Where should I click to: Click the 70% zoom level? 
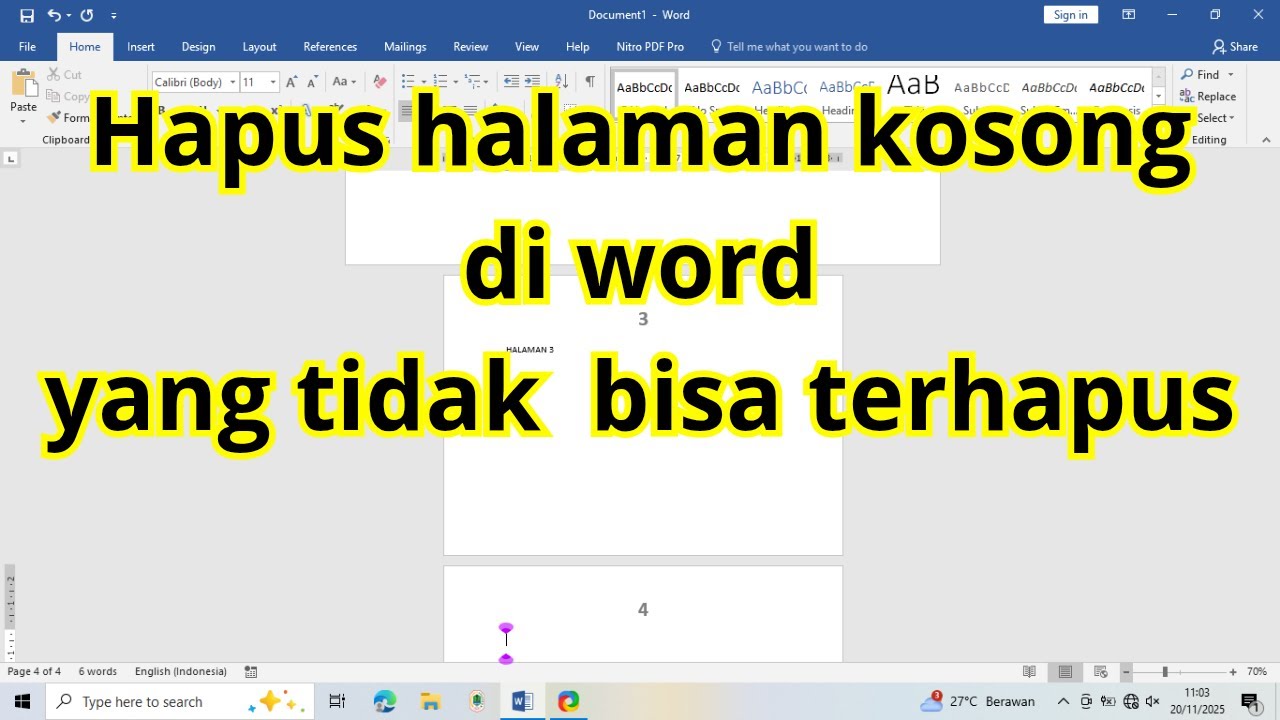[x=1257, y=672]
